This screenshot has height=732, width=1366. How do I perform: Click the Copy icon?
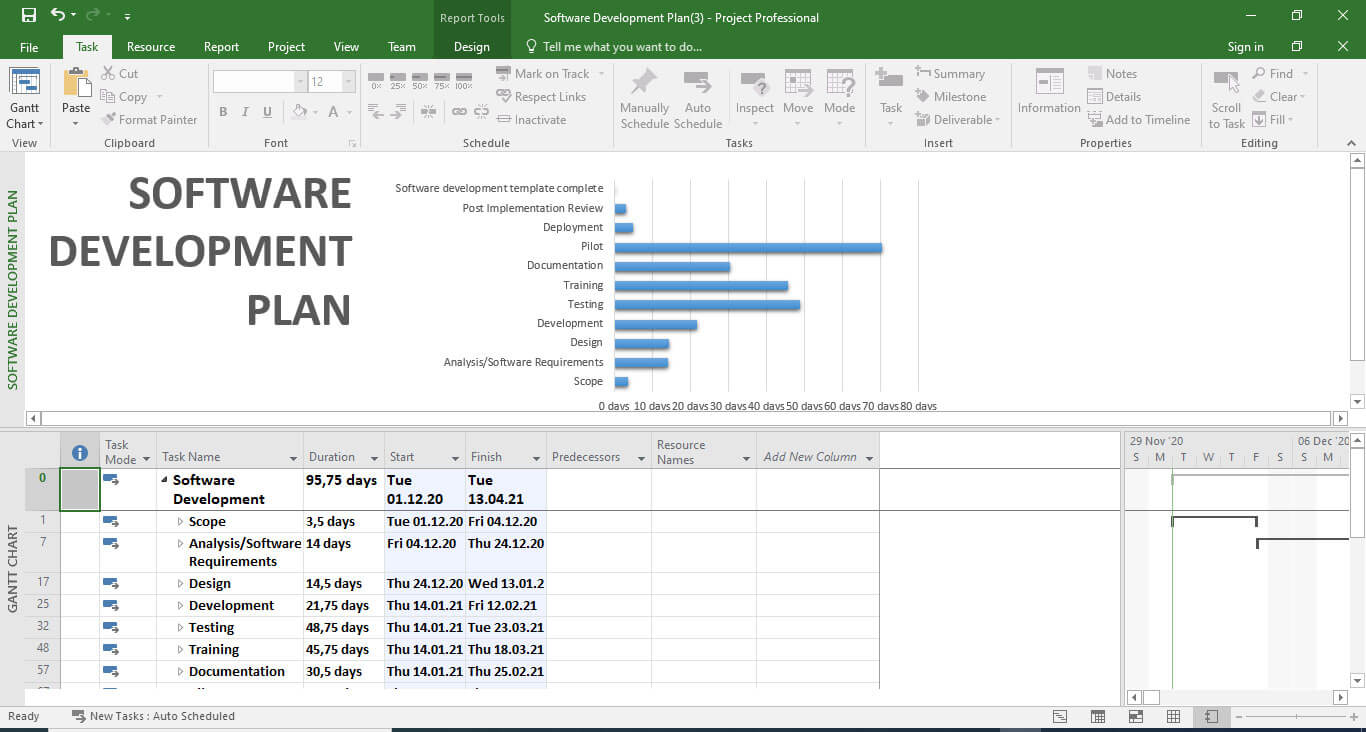[x=108, y=97]
